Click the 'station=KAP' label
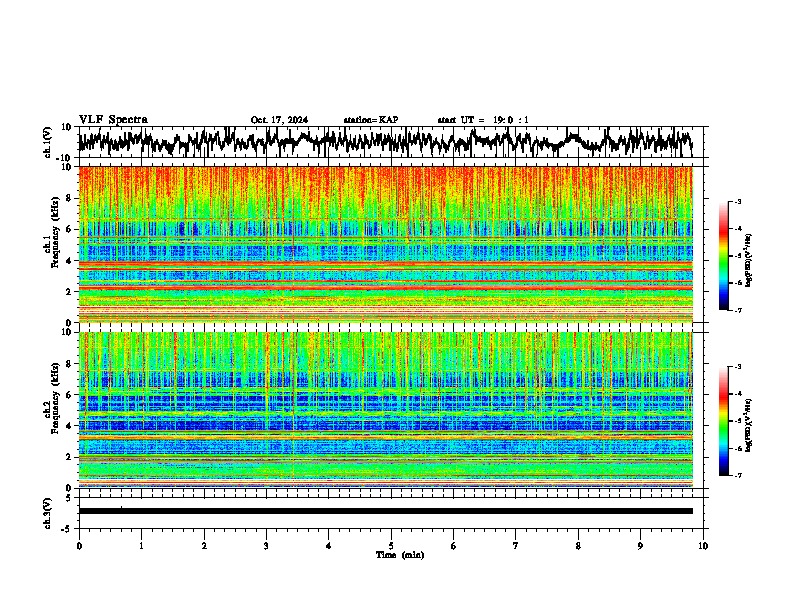792x612 pixels. [371, 120]
